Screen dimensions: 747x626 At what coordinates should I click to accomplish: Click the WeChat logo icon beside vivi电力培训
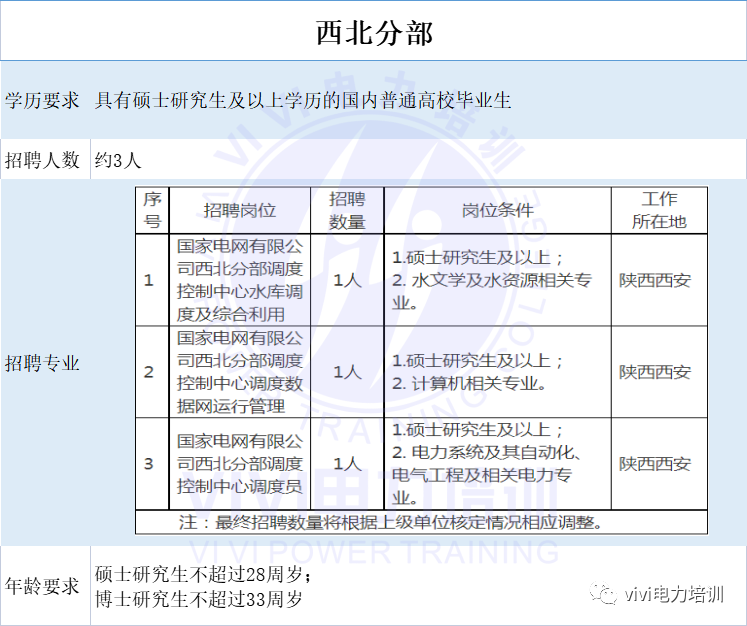click(603, 594)
